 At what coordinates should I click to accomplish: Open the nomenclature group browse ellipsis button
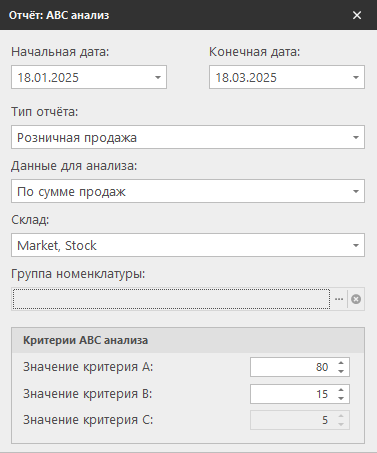click(x=339, y=299)
